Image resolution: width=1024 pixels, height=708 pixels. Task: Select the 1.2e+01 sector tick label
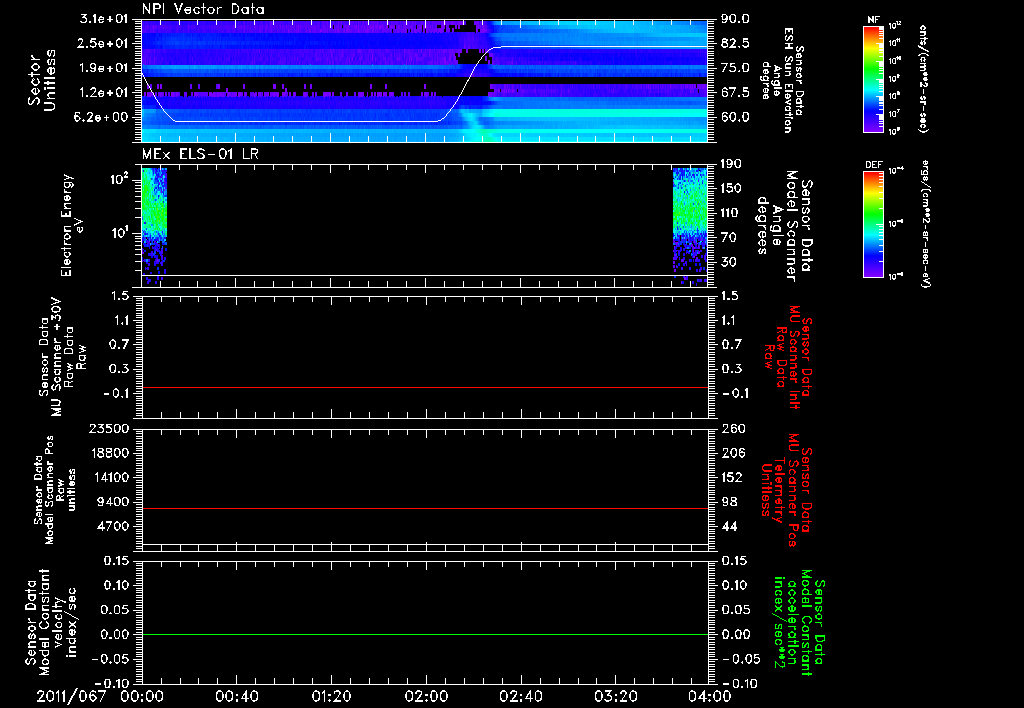[x=103, y=93]
